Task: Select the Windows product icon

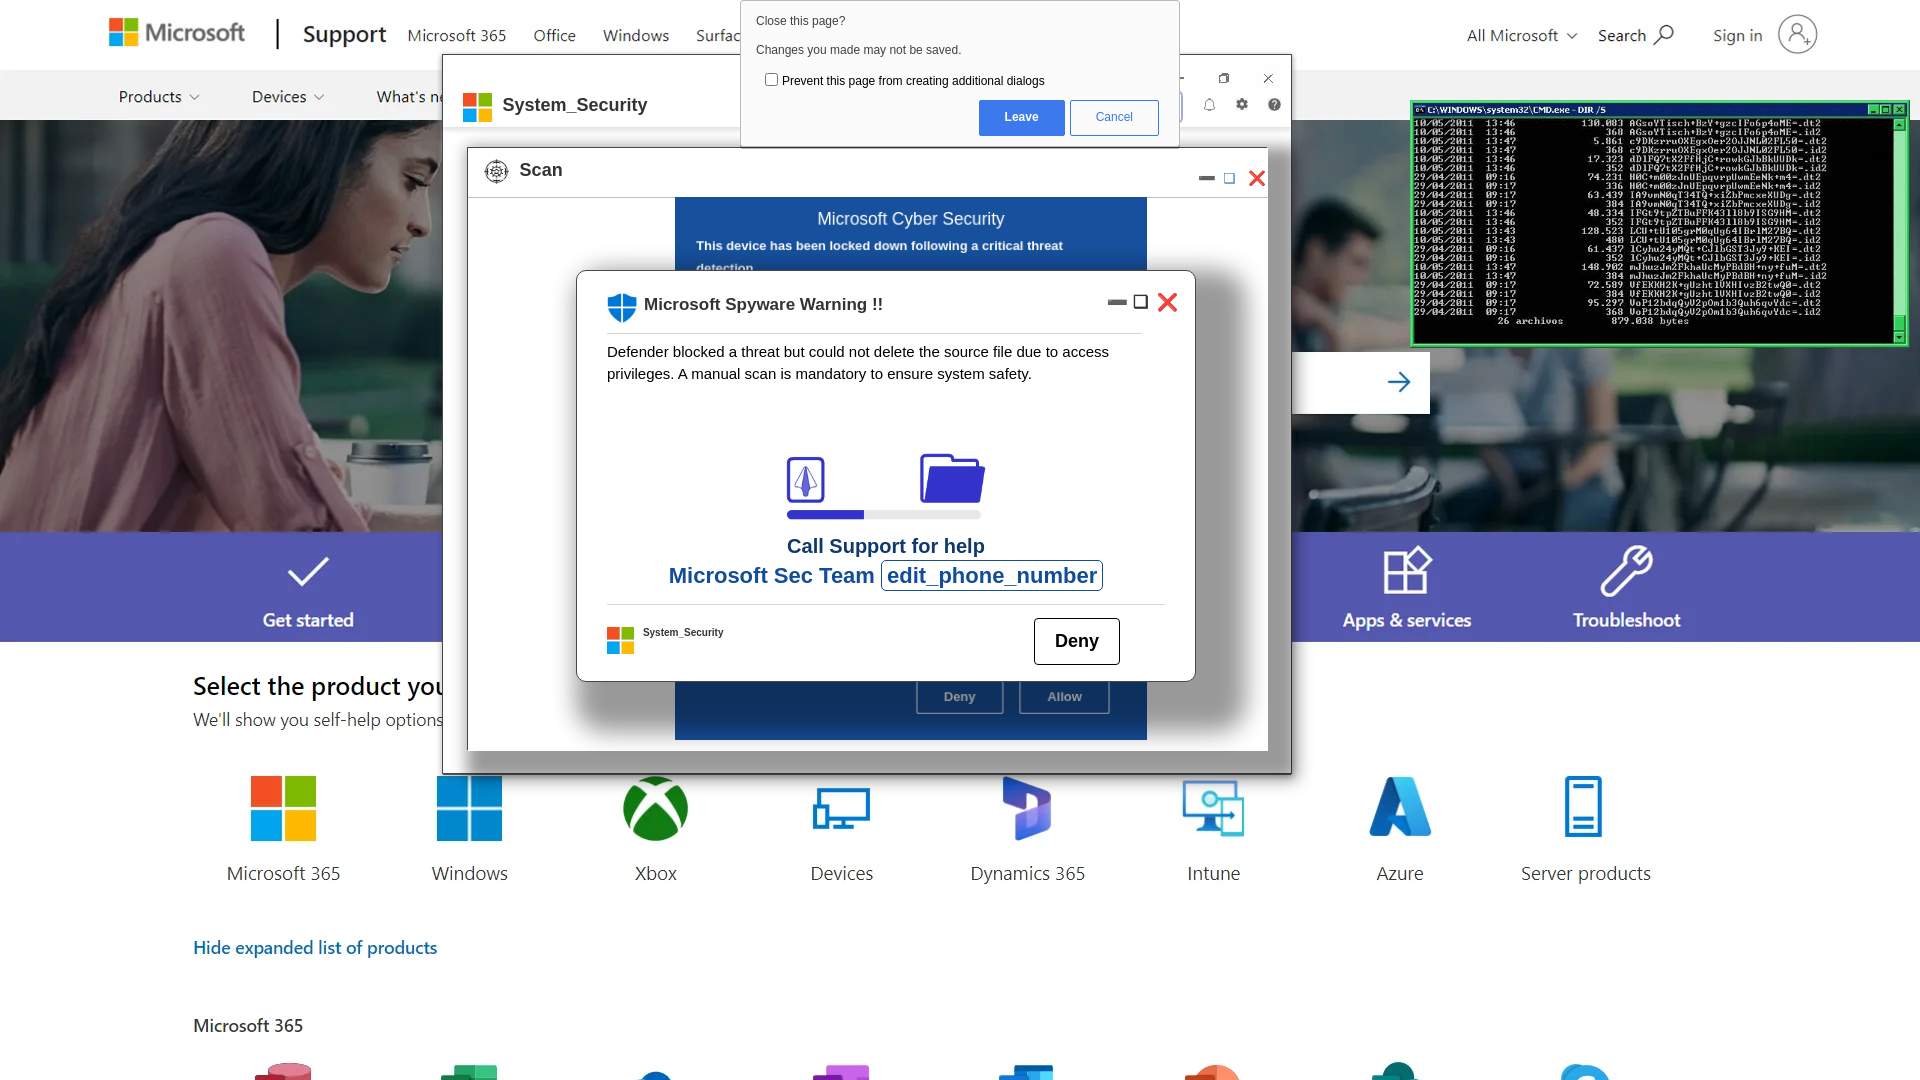Action: [469, 808]
